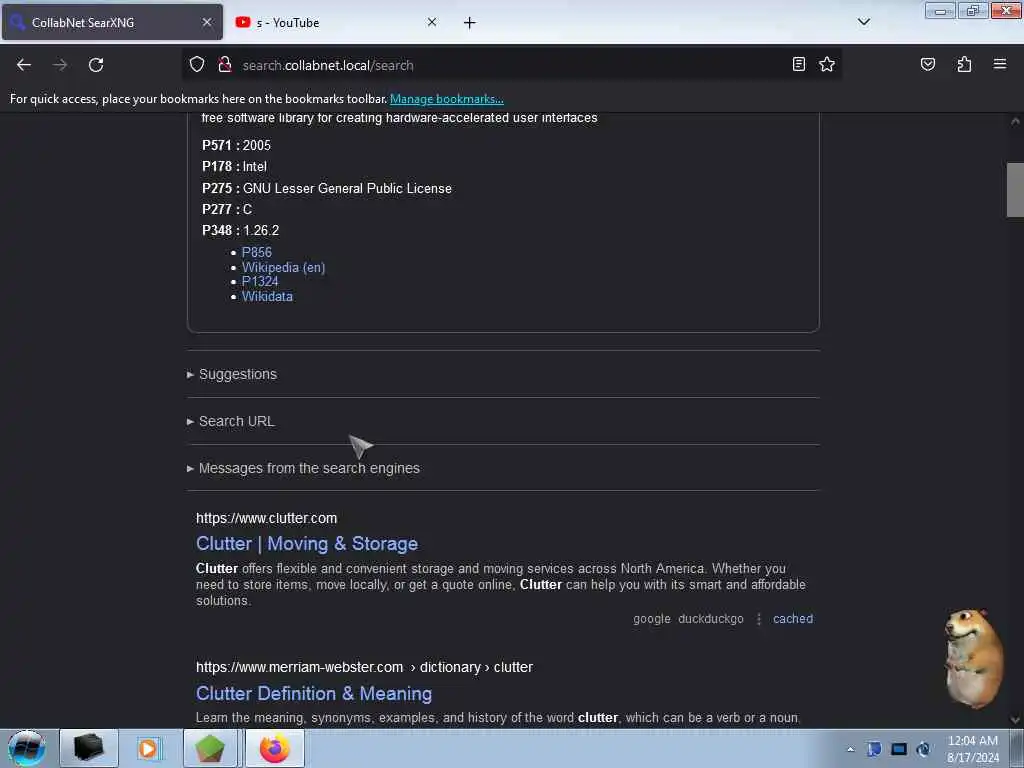Image resolution: width=1024 pixels, height=768 pixels.
Task: Click the https://www.clutter.com URL text
Action: pyautogui.click(x=266, y=519)
